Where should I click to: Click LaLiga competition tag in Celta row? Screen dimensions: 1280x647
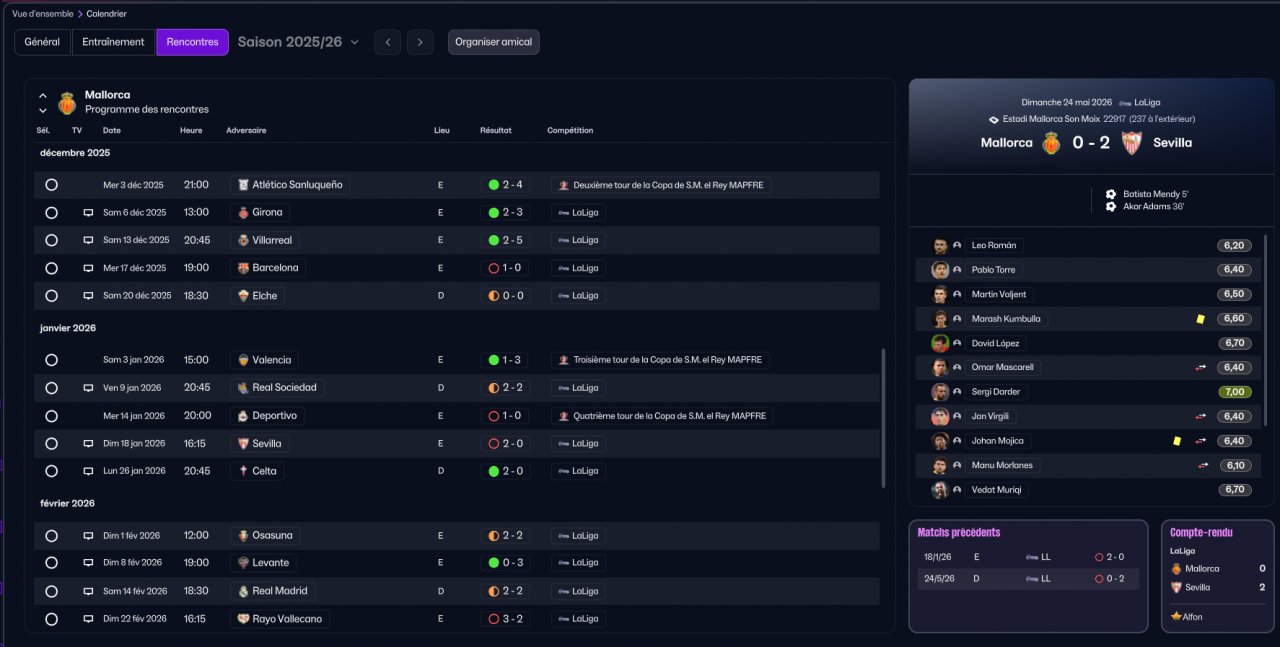578,471
